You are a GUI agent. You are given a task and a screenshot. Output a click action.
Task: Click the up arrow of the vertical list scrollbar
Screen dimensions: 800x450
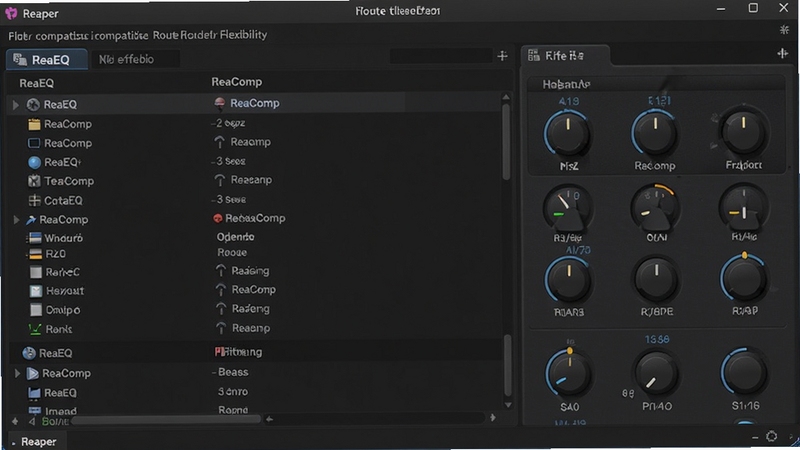click(x=506, y=97)
